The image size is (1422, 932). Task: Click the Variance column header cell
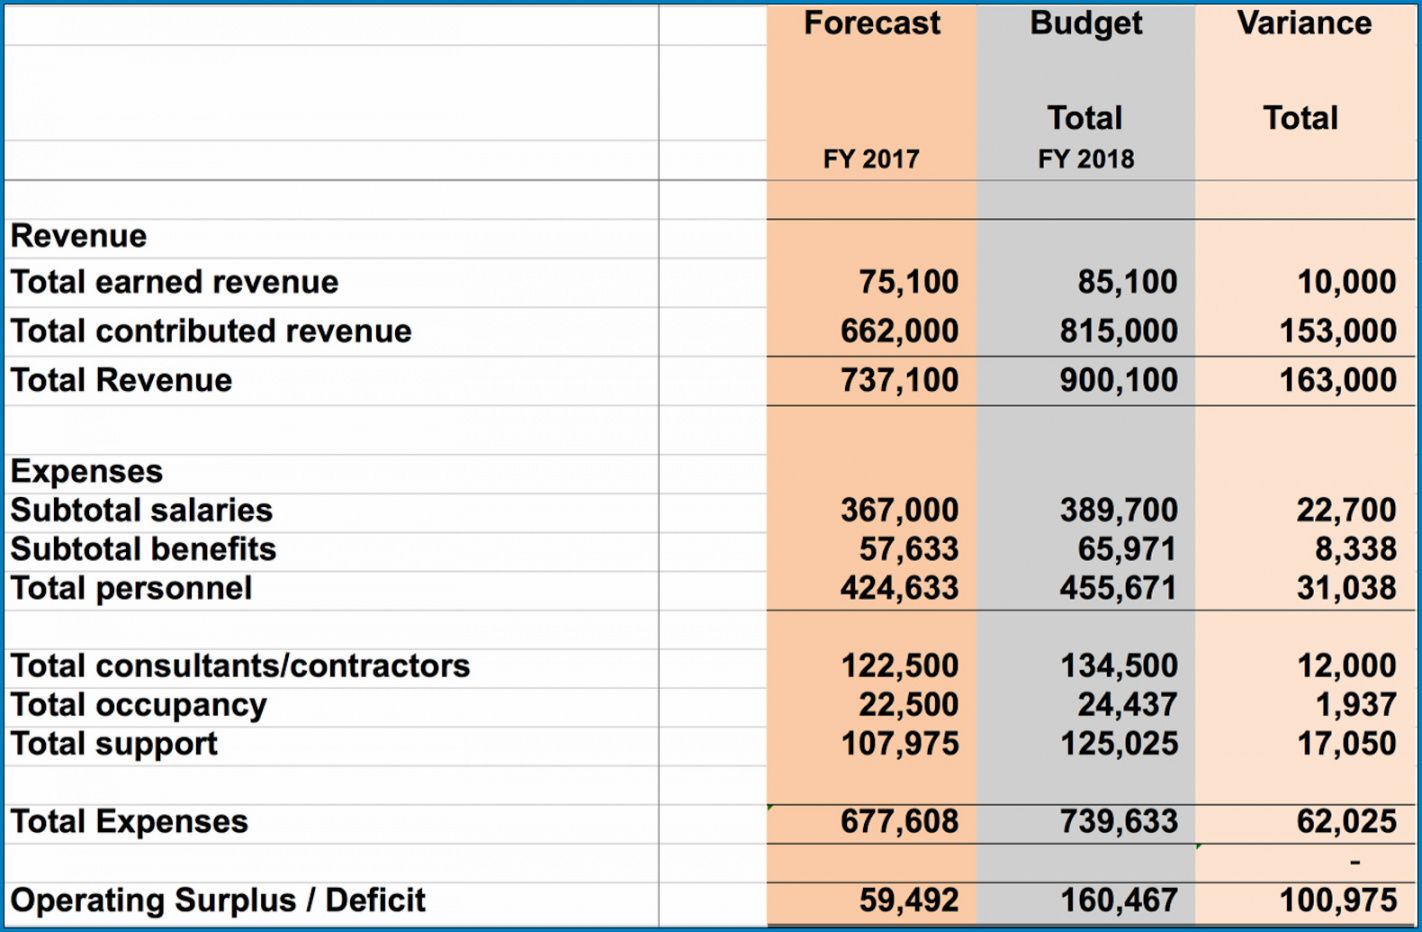coord(1304,23)
